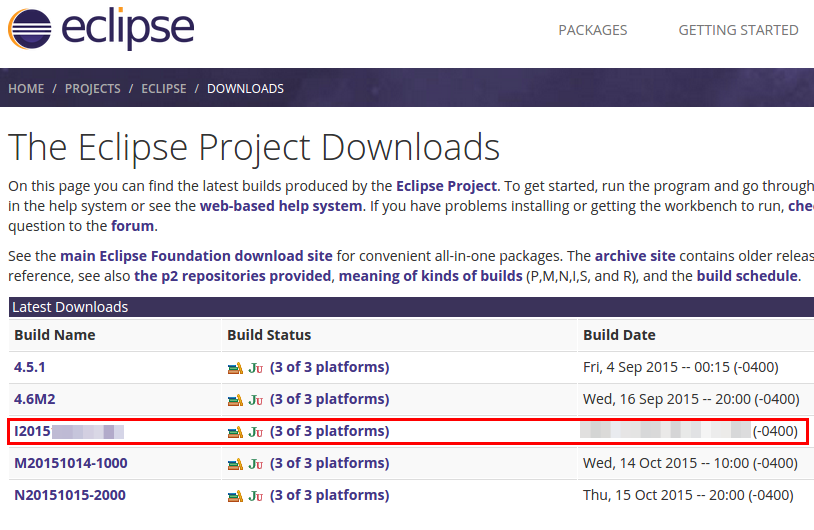
Task: Select the DOWNLOADS breadcrumb
Action: click(x=245, y=89)
